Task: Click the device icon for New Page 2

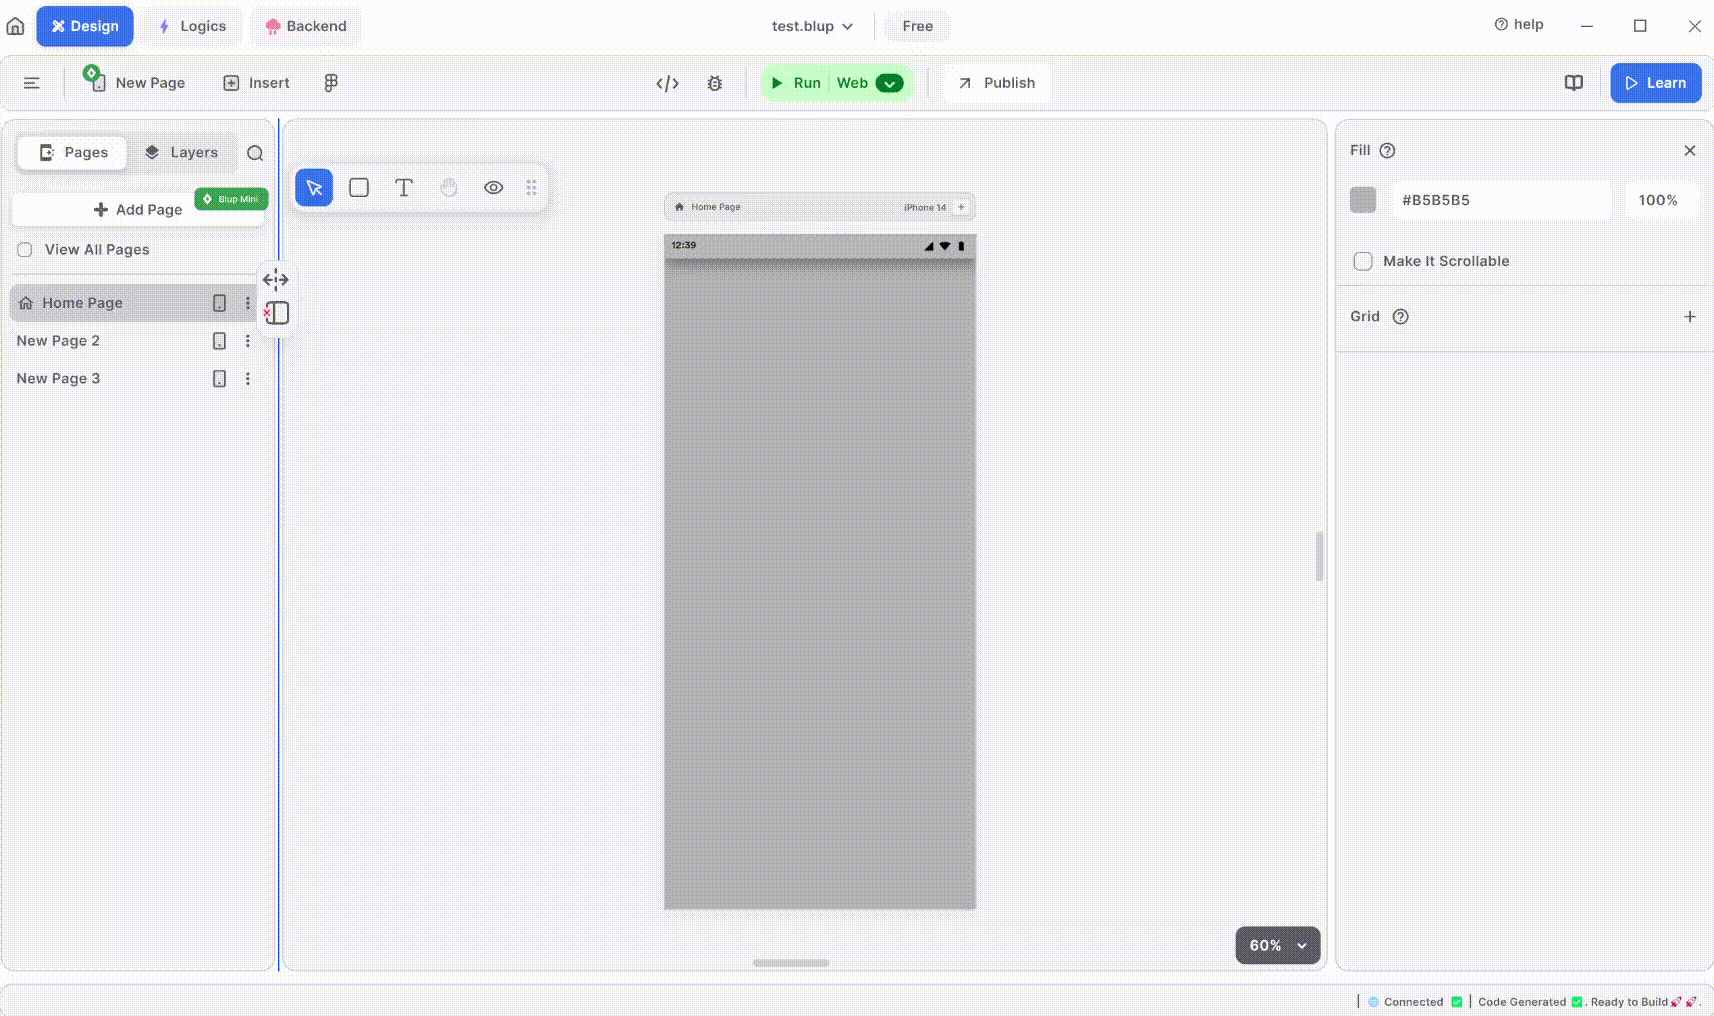Action: click(x=219, y=341)
